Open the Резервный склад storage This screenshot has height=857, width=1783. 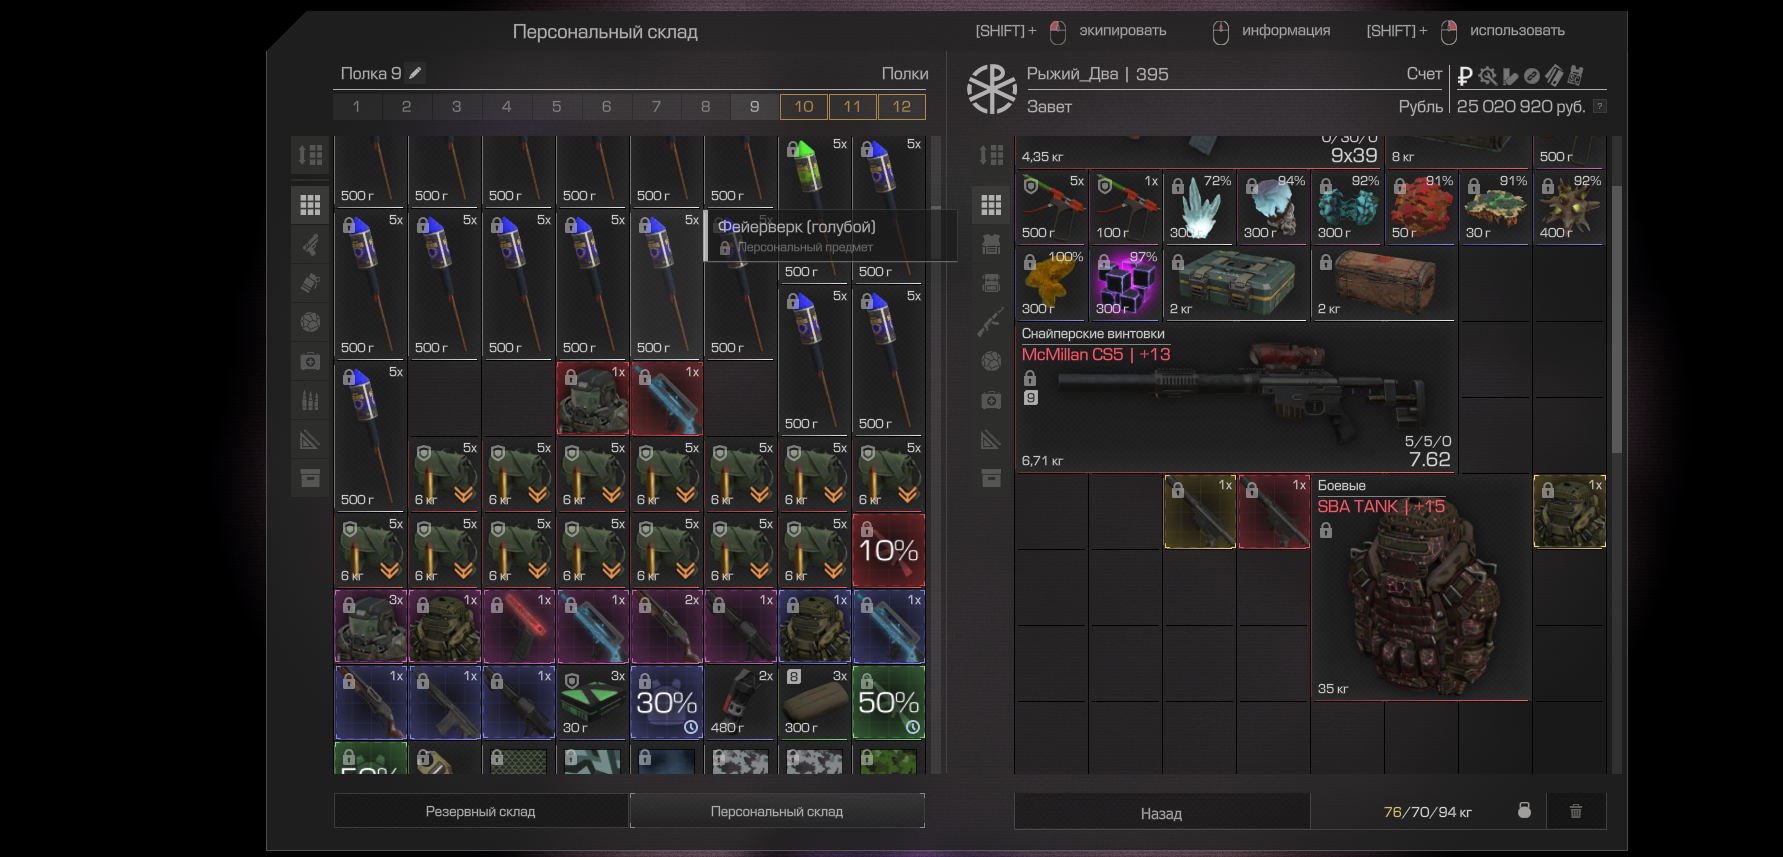481,811
